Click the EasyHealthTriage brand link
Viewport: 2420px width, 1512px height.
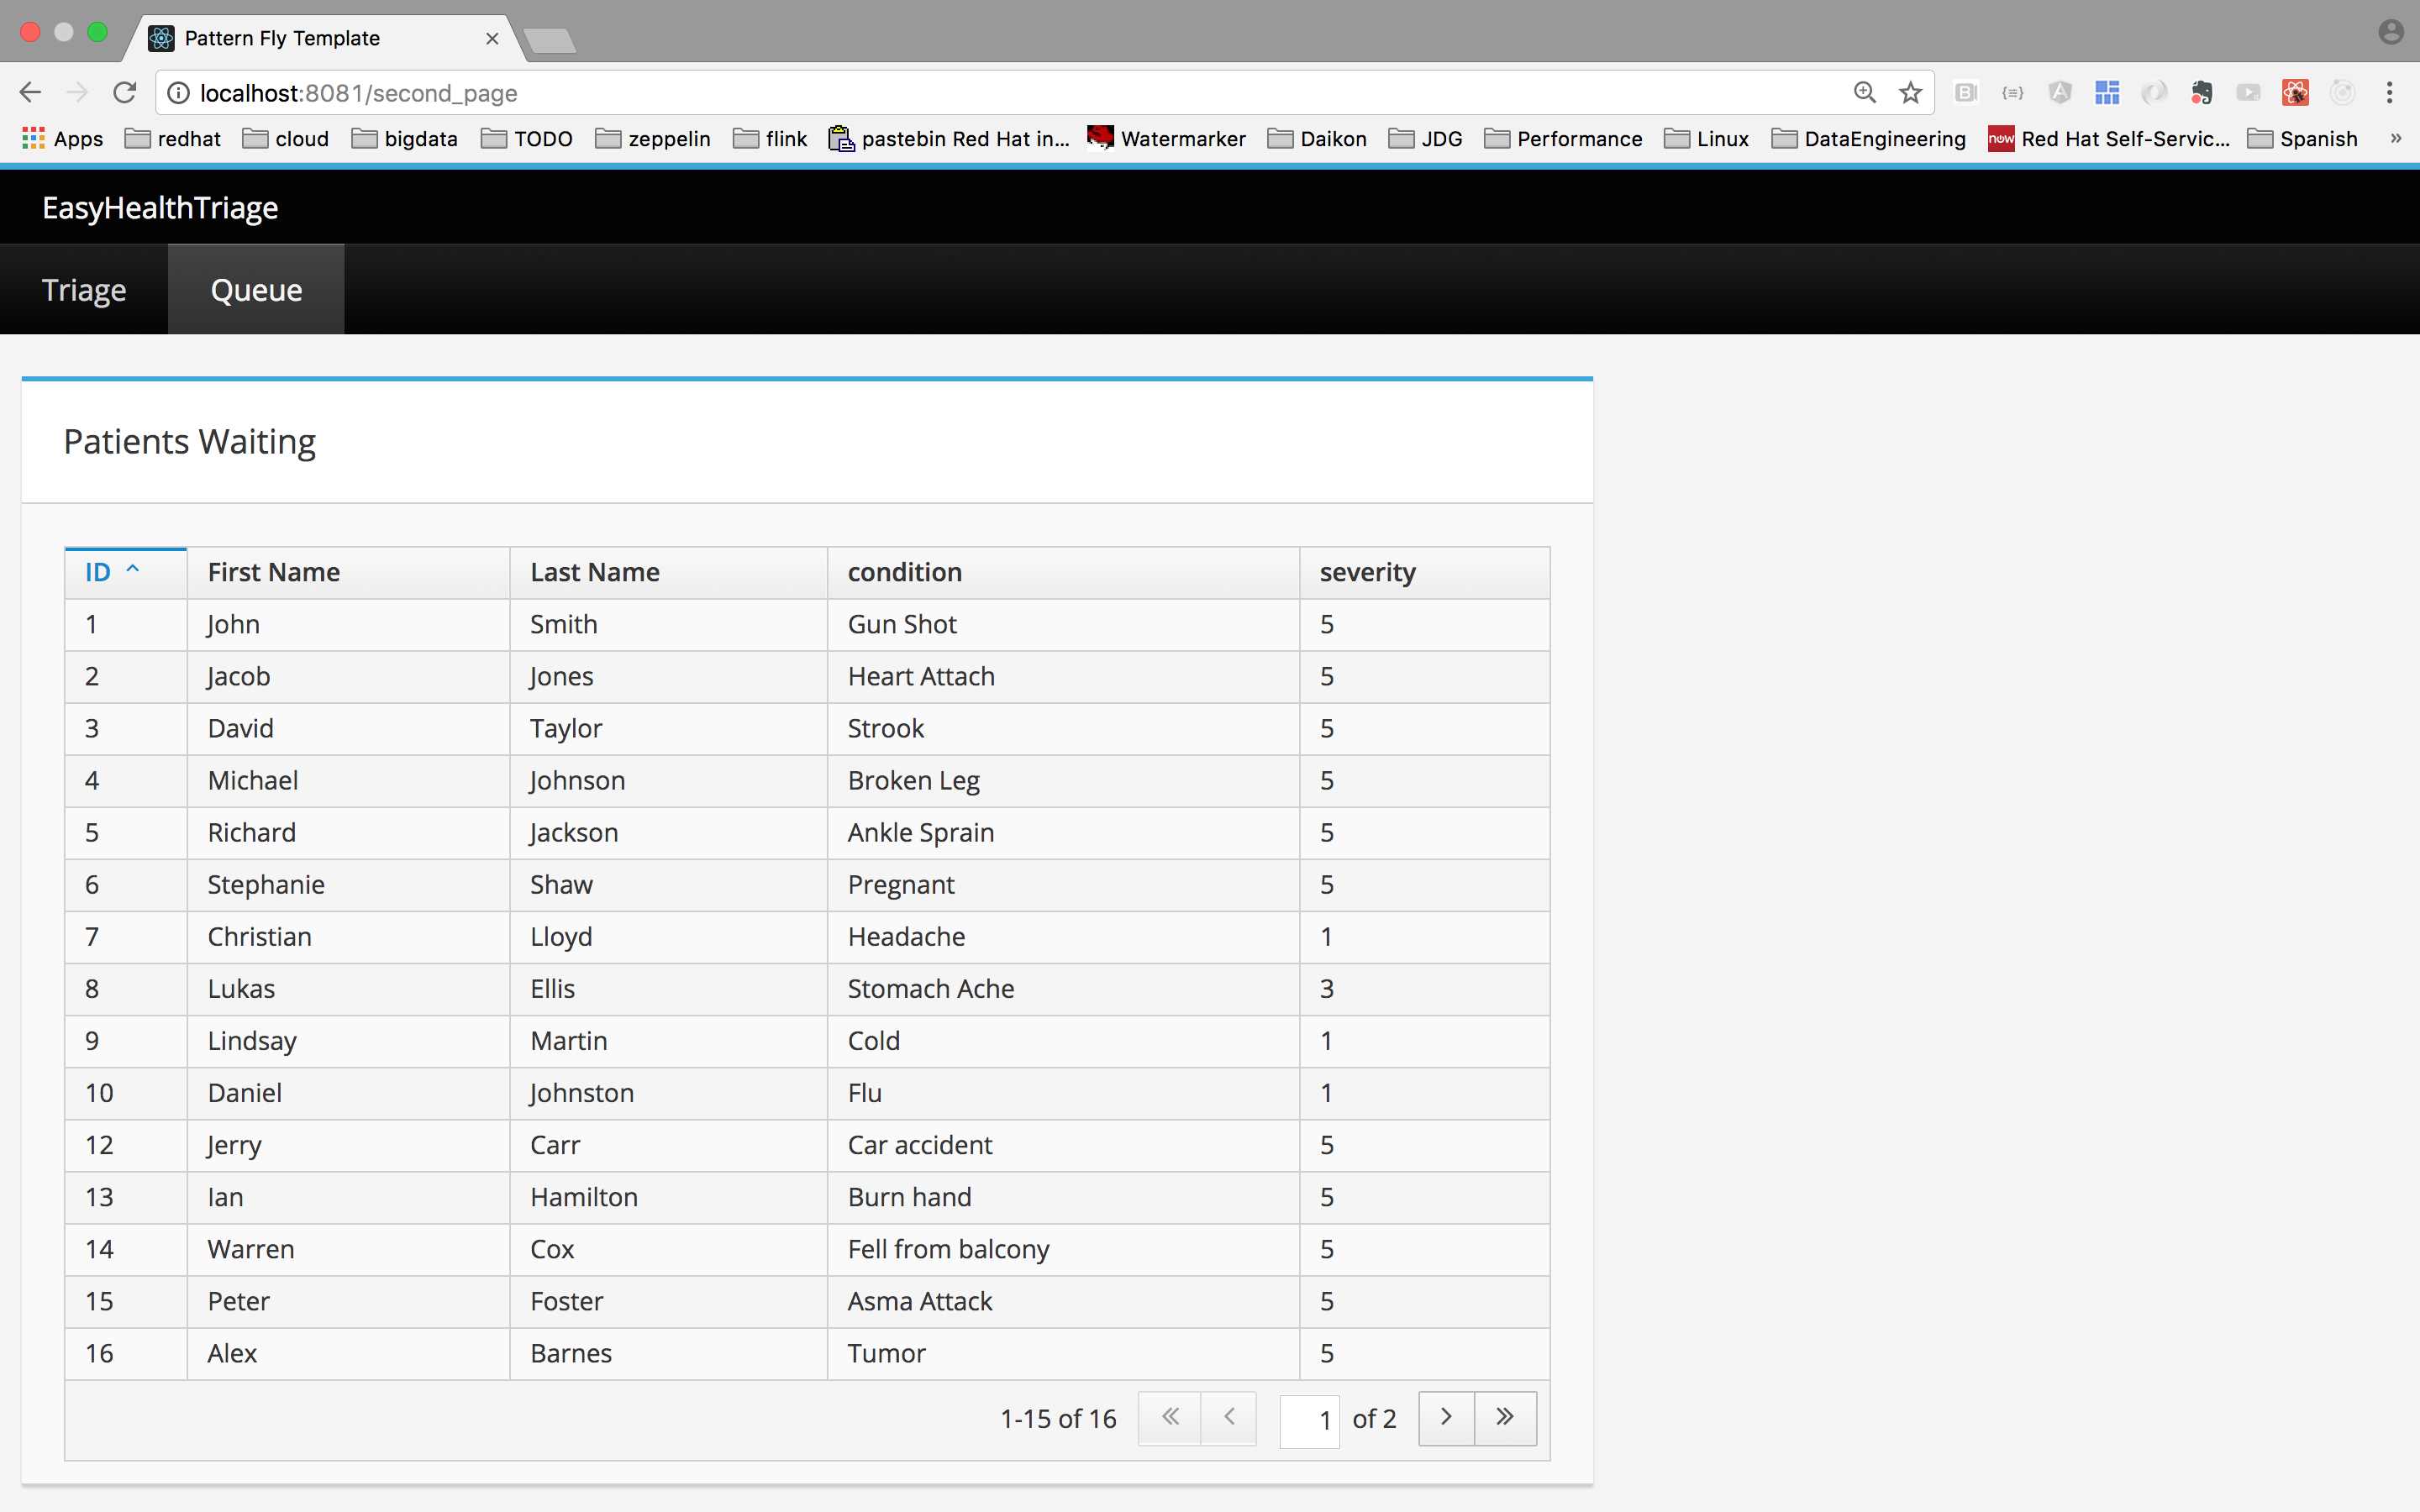[160, 208]
